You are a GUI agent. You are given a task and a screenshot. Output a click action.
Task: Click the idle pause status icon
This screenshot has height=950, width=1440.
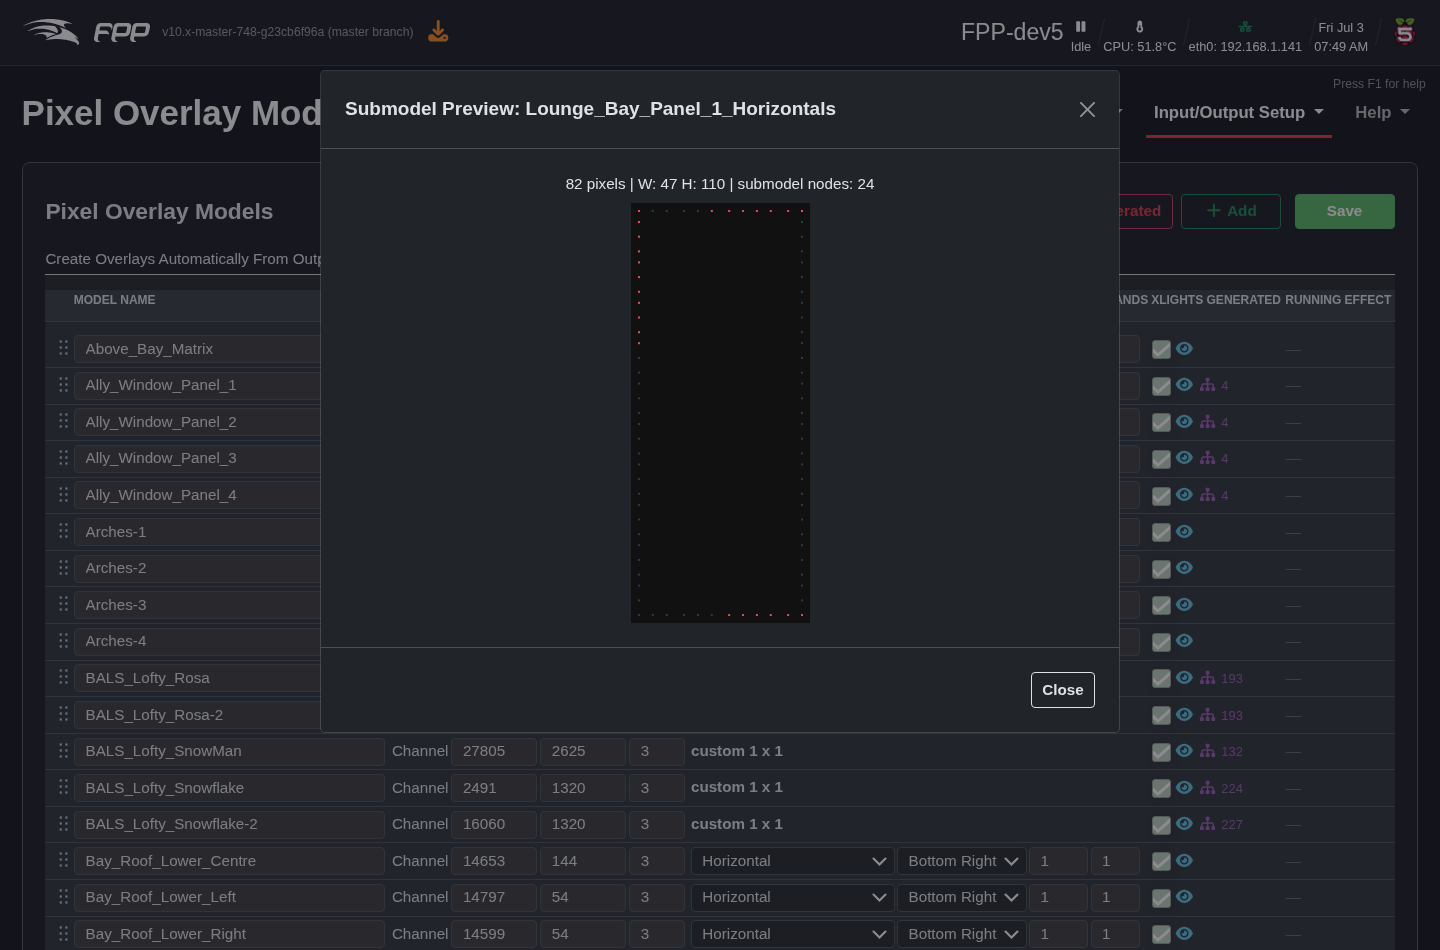(1081, 27)
